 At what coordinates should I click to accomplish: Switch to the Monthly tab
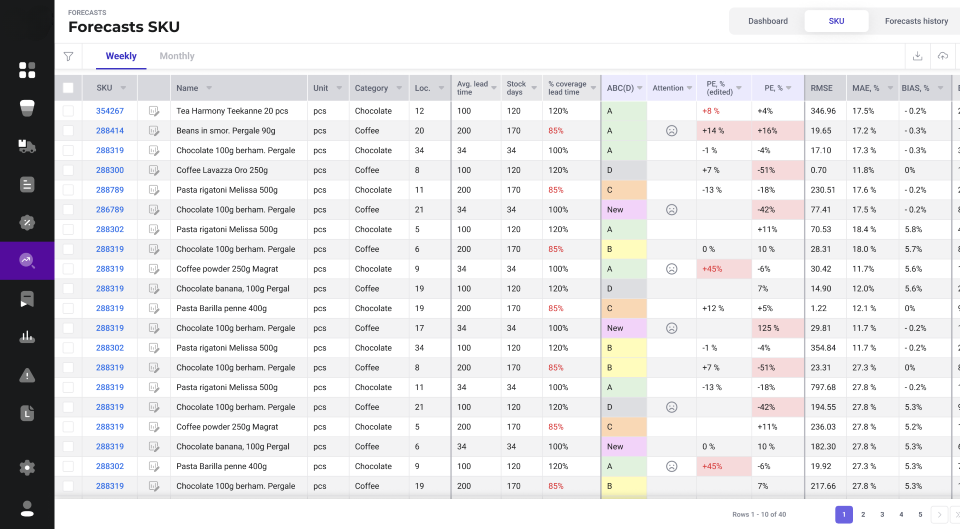tap(177, 56)
